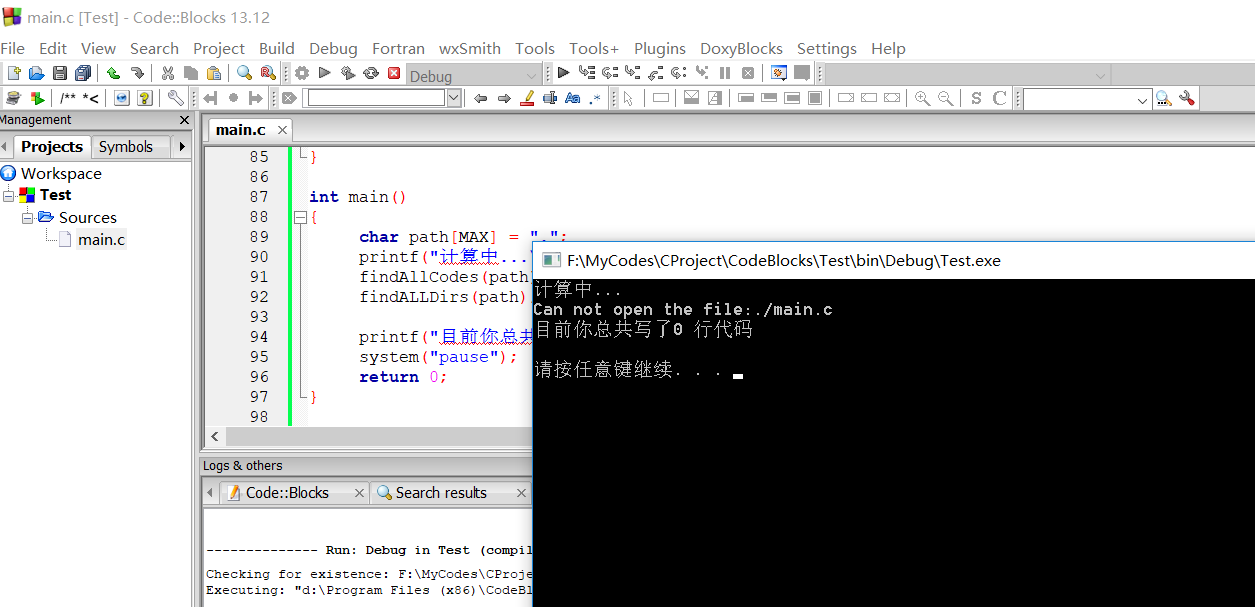This screenshot has width=1255, height=607.
Task: Toggle the selected text search icon
Action: click(x=550, y=98)
